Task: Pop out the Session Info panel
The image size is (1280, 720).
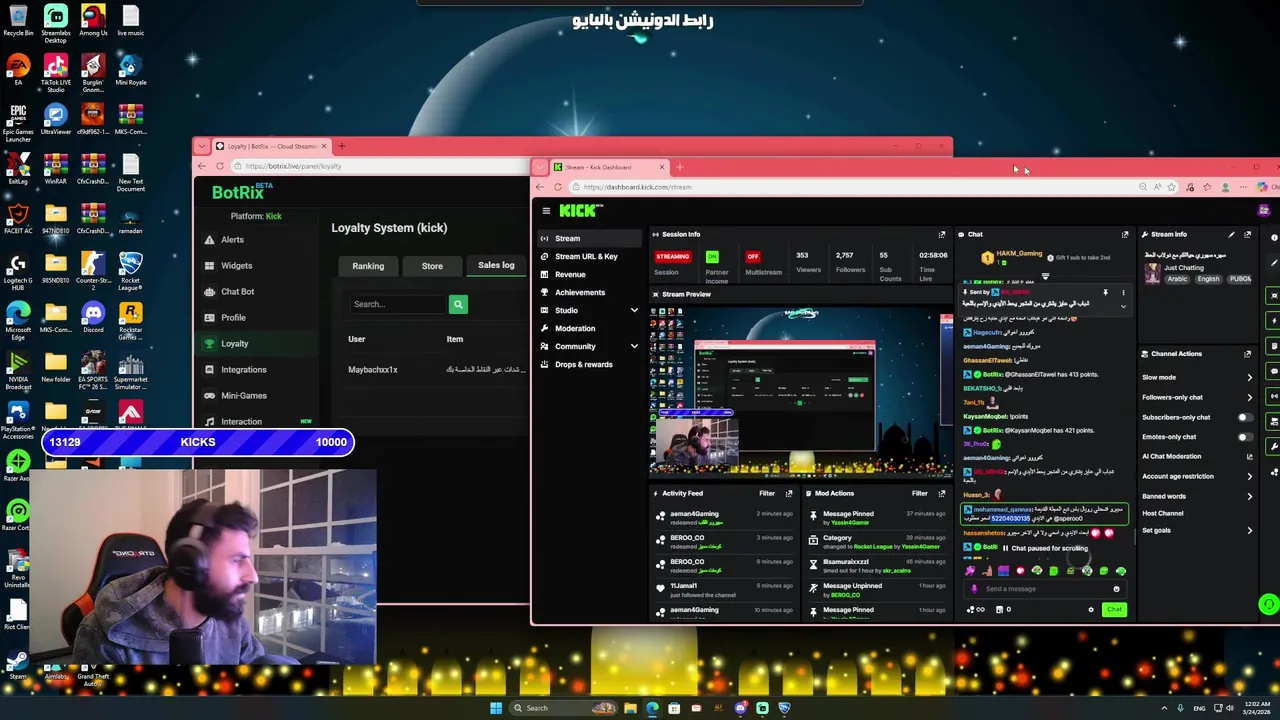Action: pyautogui.click(x=941, y=234)
